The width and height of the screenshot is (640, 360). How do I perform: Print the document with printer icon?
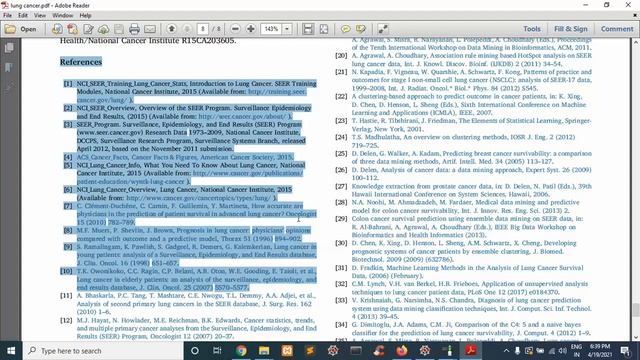tap(134, 29)
